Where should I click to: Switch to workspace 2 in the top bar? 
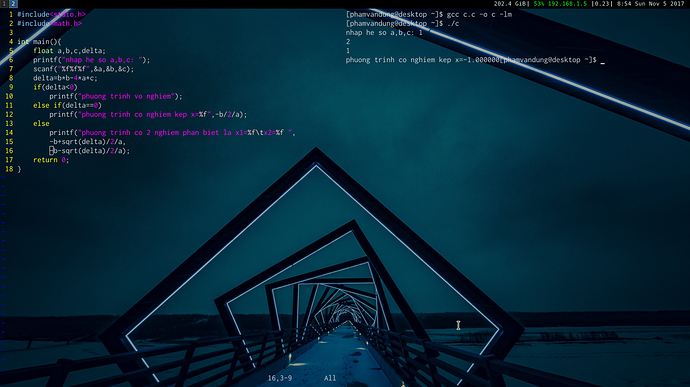[x=13, y=4]
